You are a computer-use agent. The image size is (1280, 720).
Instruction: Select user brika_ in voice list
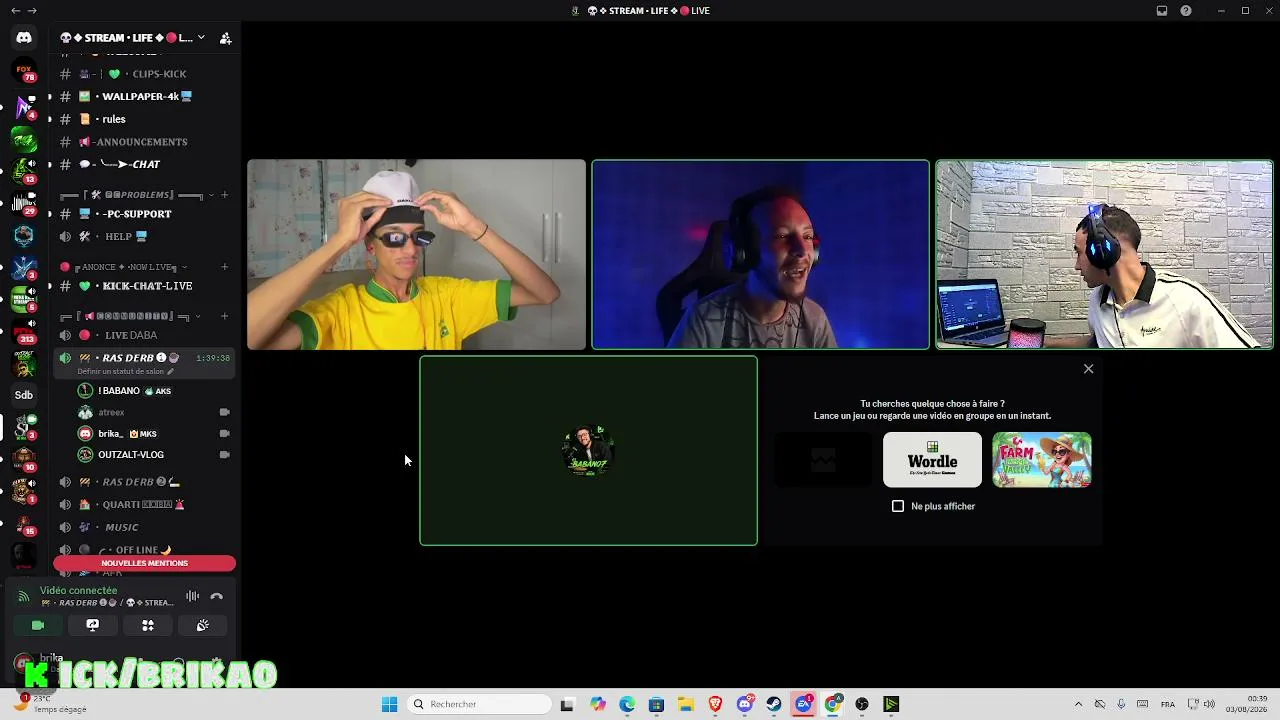[x=153, y=434]
